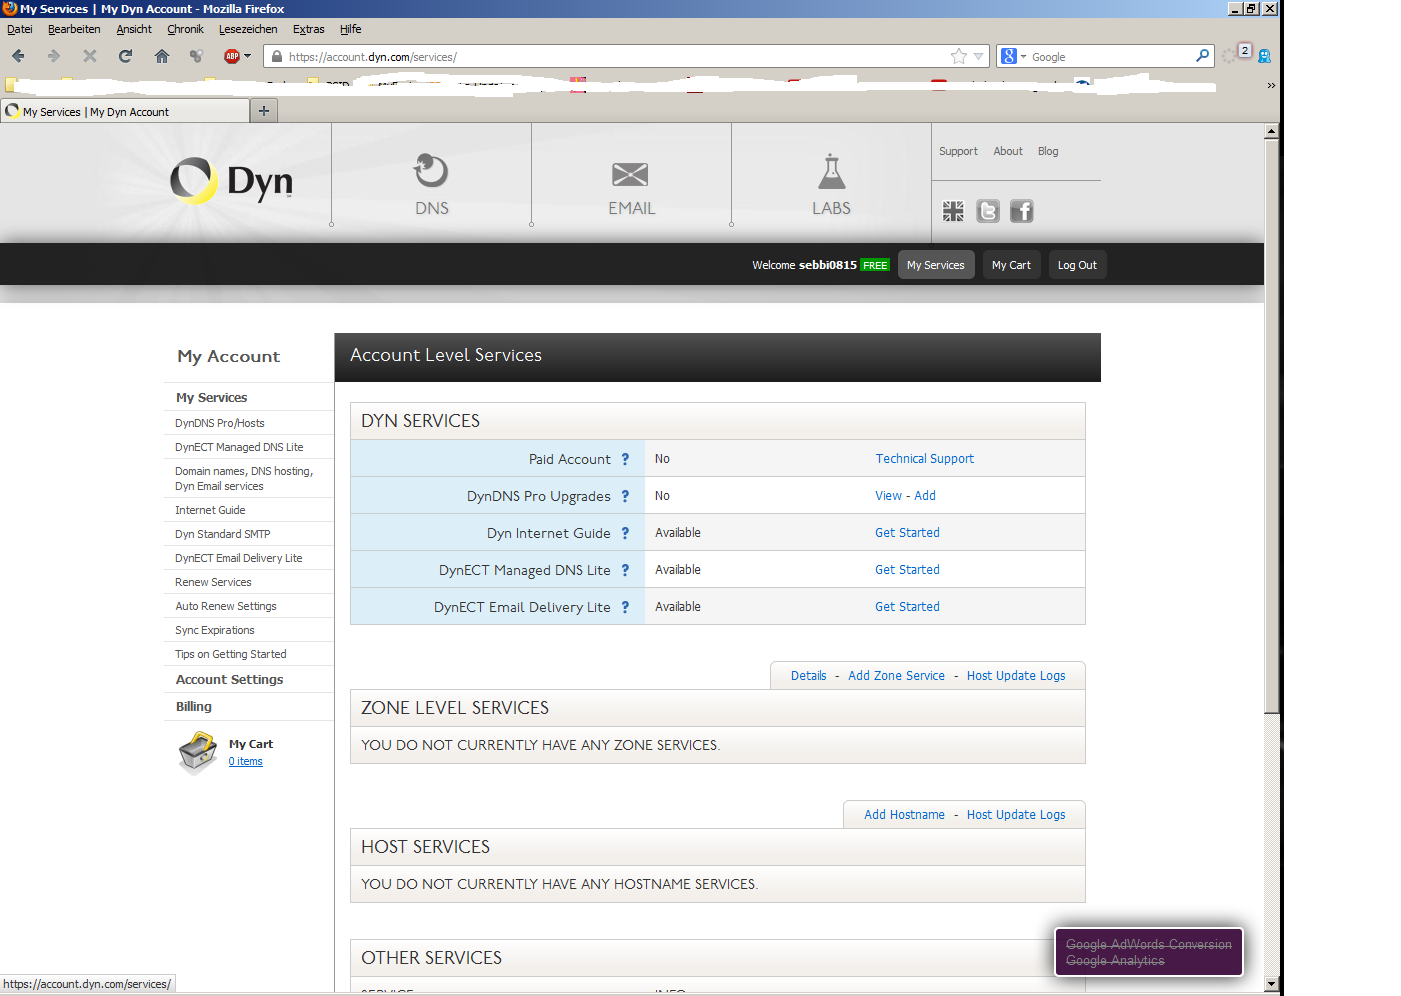
Task: Click the search magnifier icon
Action: pyautogui.click(x=1202, y=56)
